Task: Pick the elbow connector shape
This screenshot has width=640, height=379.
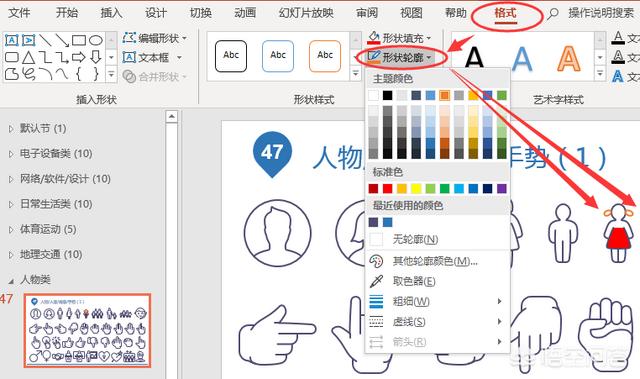Action: pos(45,57)
